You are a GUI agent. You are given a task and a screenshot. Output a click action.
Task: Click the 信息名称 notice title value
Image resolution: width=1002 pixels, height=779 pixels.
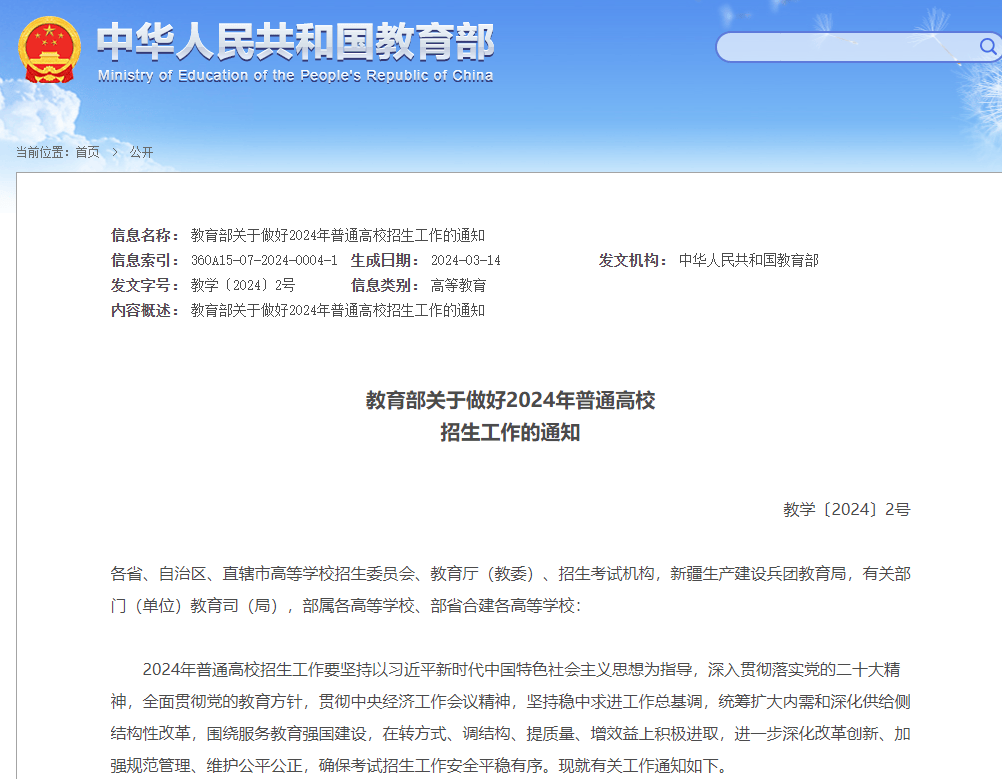(337, 236)
